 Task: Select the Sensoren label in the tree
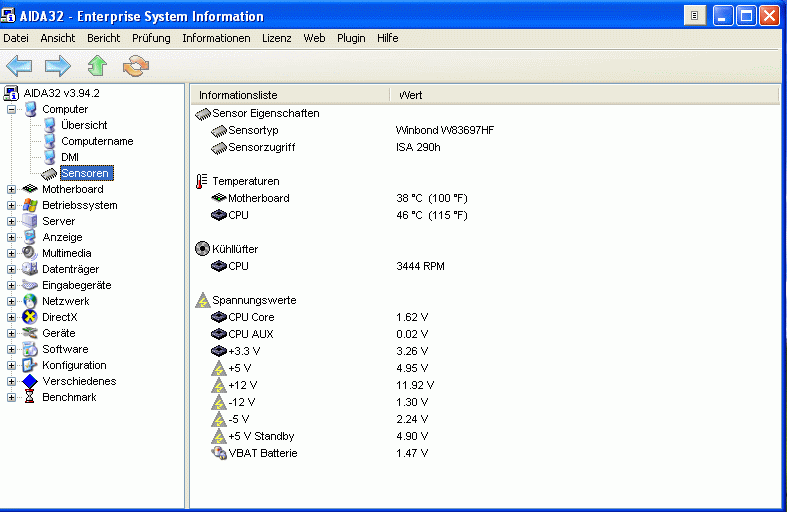point(86,173)
